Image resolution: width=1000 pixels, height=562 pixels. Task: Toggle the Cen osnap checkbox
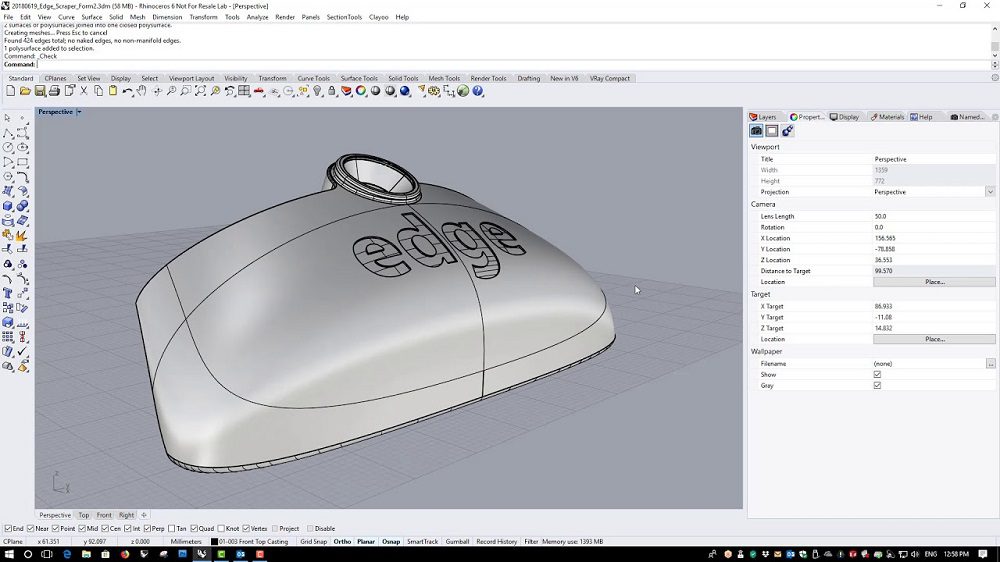point(105,529)
